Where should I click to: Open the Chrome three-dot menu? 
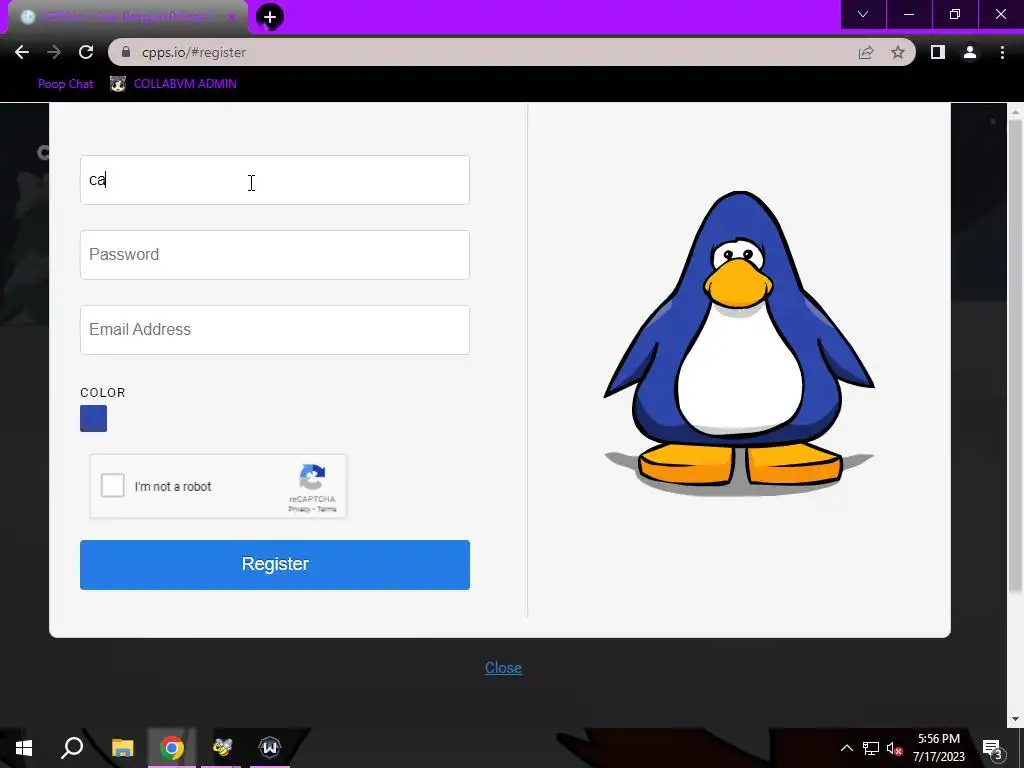1002,52
